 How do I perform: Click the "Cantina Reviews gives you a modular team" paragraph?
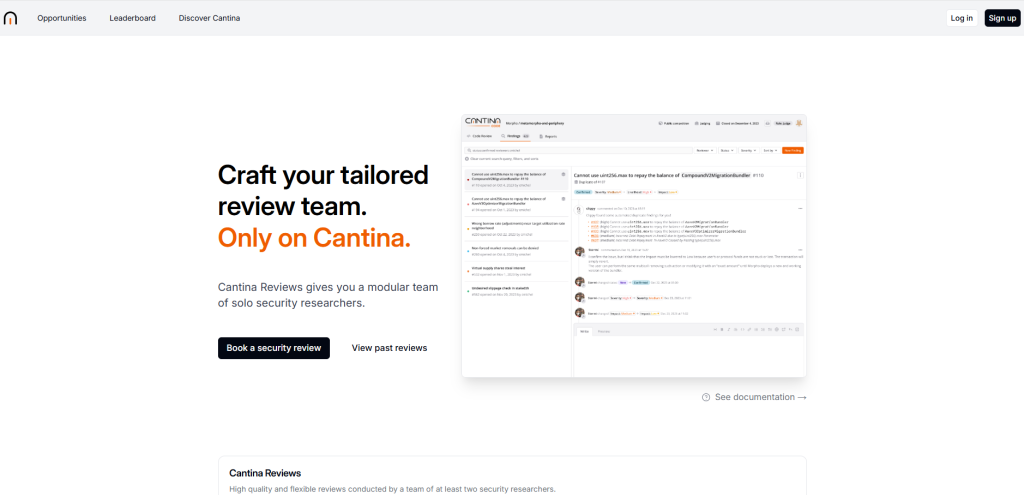pyautogui.click(x=328, y=295)
